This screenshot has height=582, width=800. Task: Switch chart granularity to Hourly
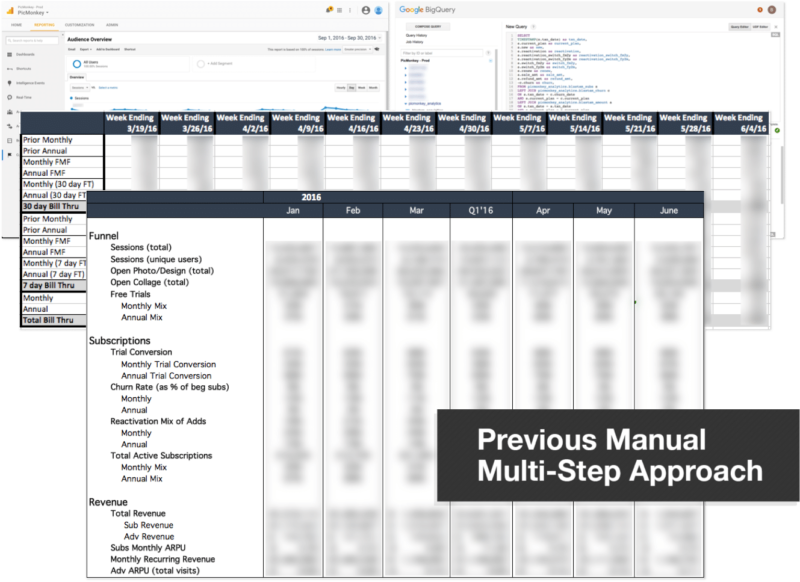[x=341, y=88]
